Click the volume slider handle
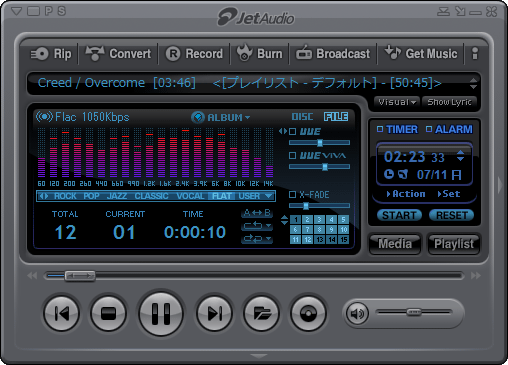 point(414,312)
